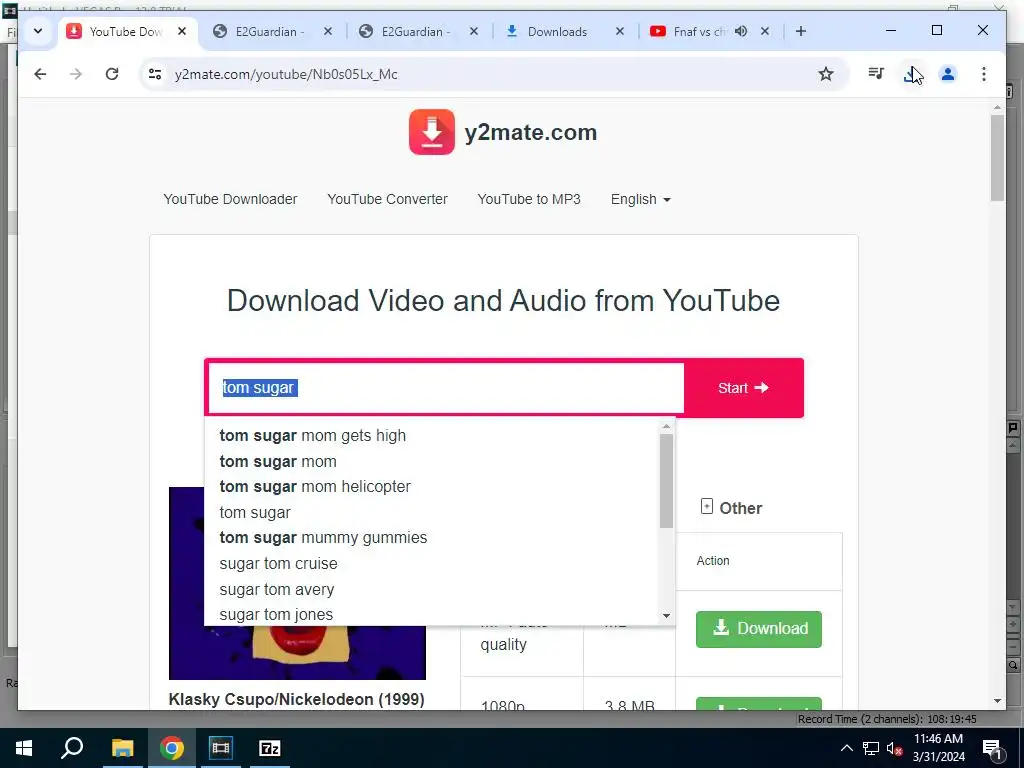Open the taskbar clock and date
Image resolution: width=1024 pixels, height=768 pixels.
[938, 748]
